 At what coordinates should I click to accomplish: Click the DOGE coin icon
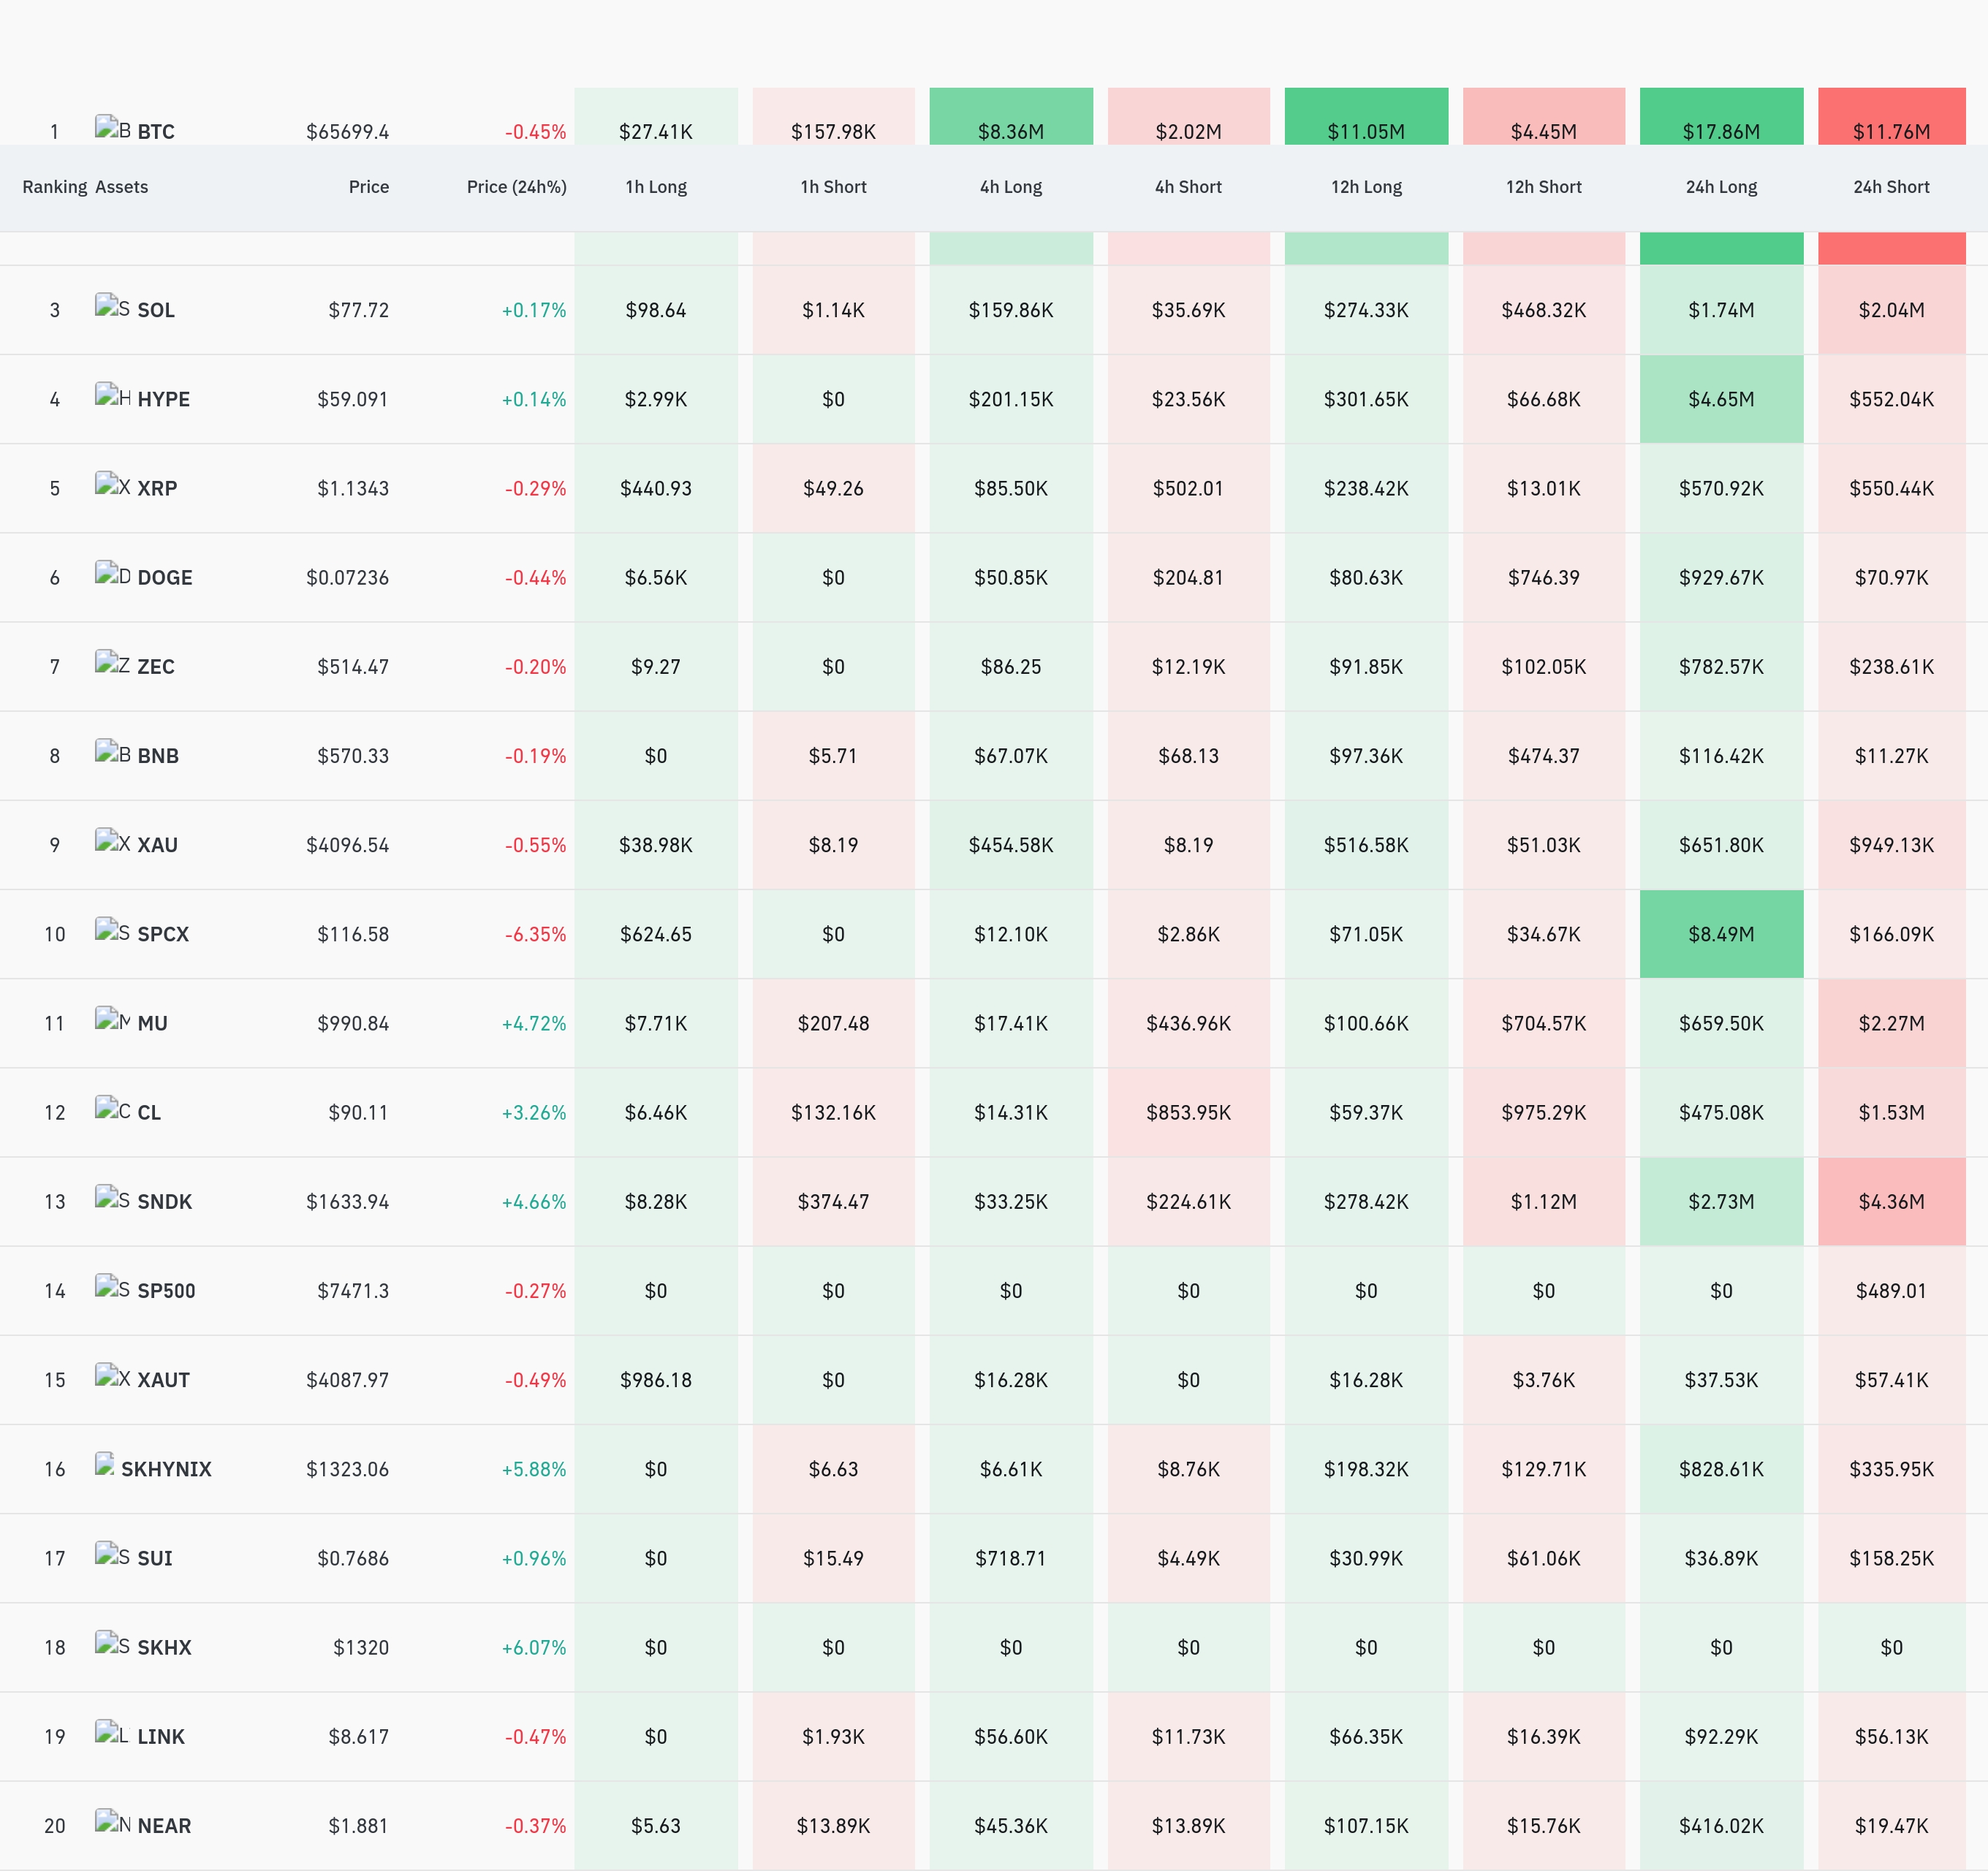[x=113, y=573]
